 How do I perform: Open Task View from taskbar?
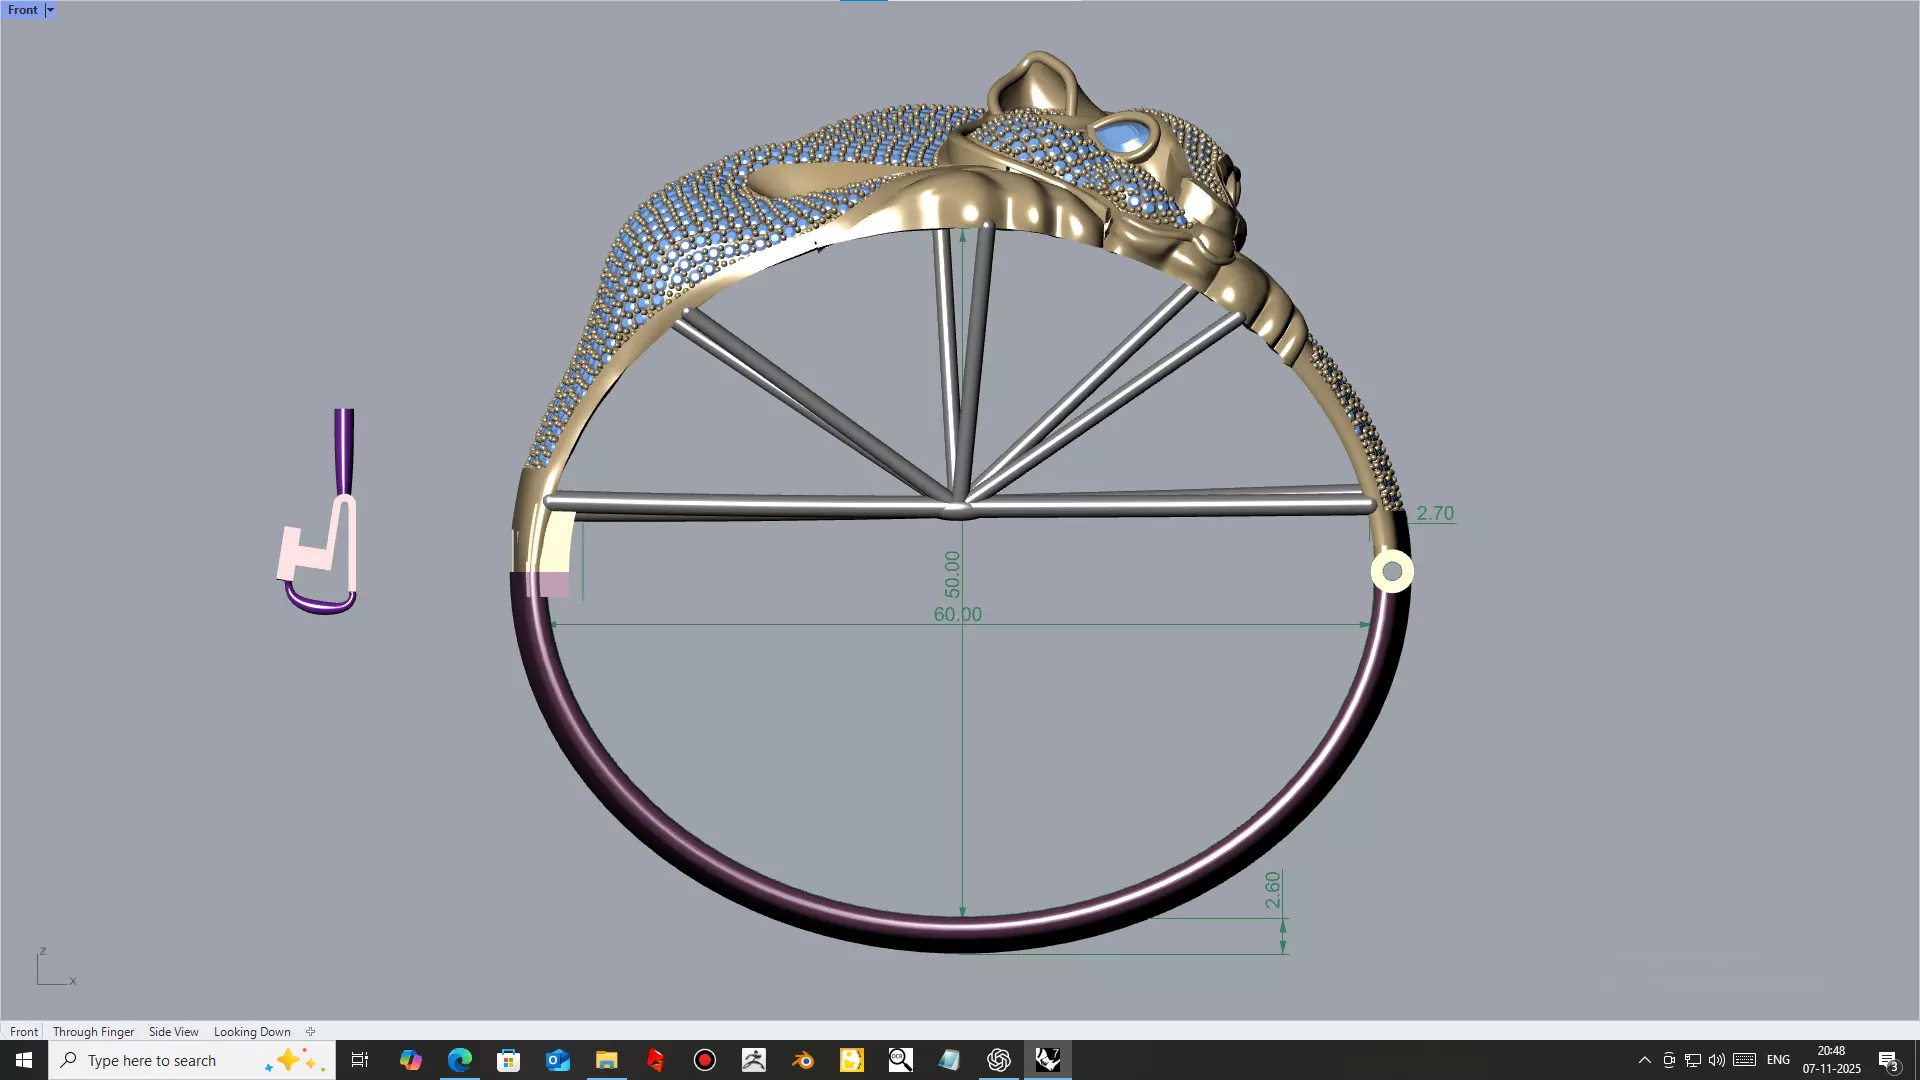360,1060
